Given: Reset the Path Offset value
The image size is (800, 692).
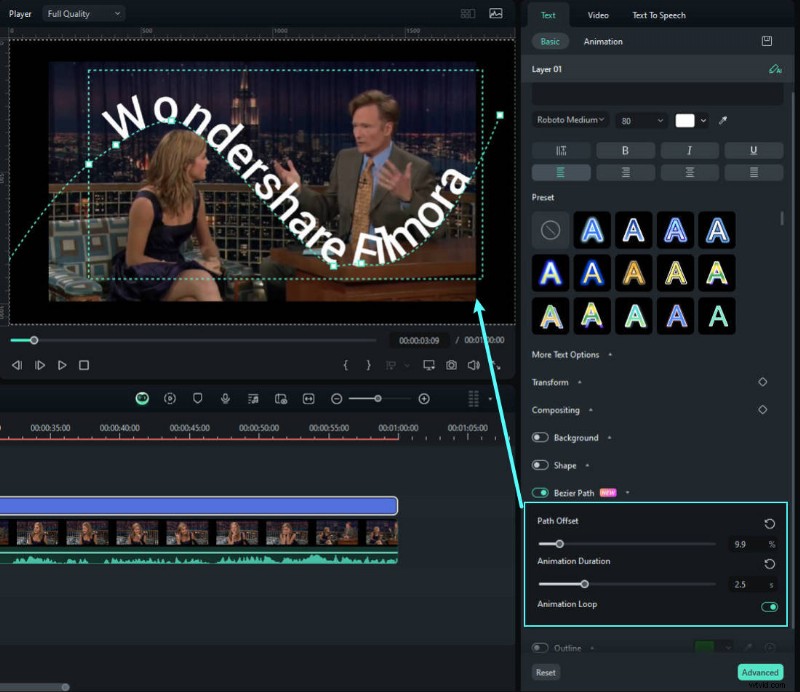Looking at the screenshot, I should (769, 523).
